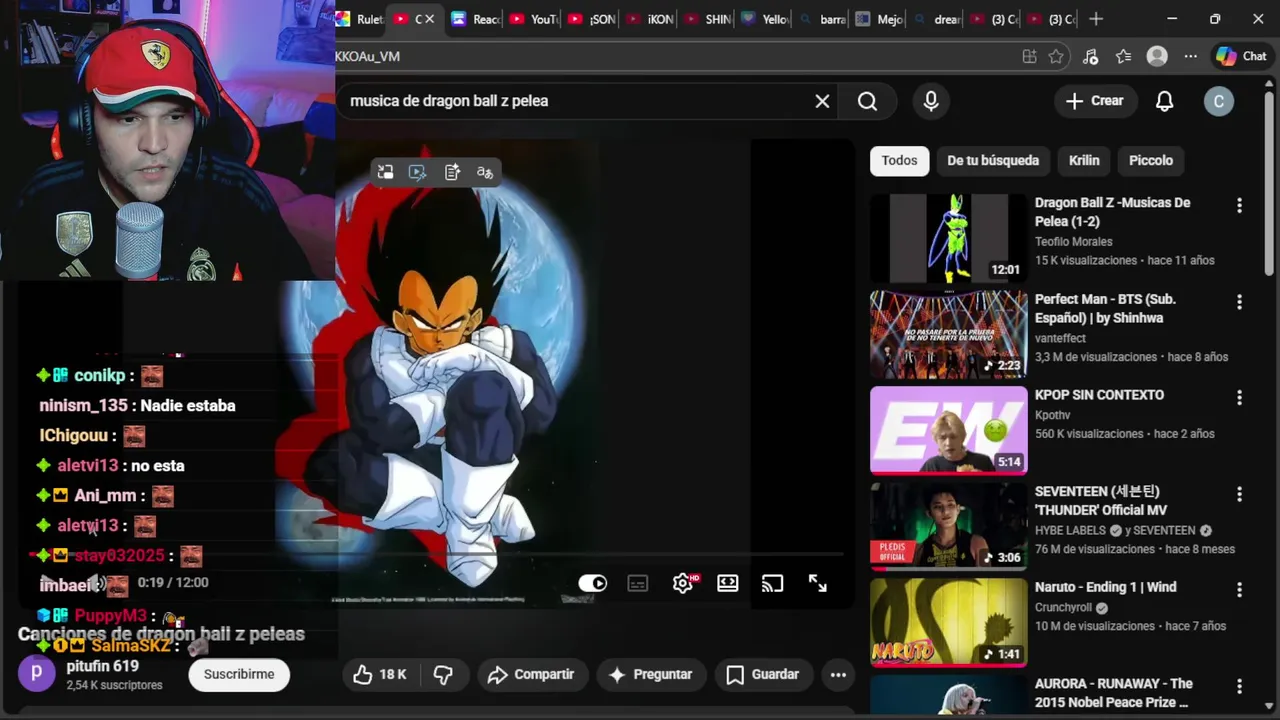This screenshot has width=1280, height=720.
Task: Open the pitufin 619 channel name
Action: [x=102, y=666]
